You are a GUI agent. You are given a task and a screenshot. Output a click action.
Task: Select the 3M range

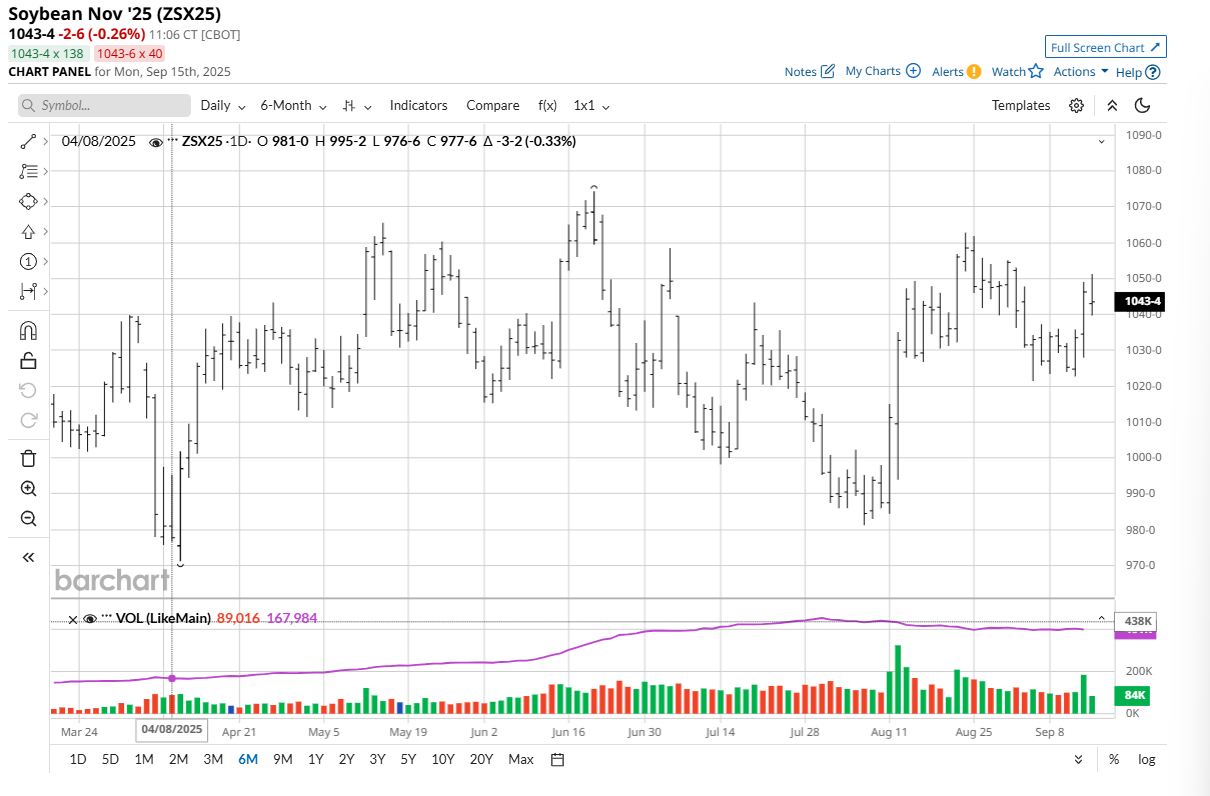(x=213, y=759)
